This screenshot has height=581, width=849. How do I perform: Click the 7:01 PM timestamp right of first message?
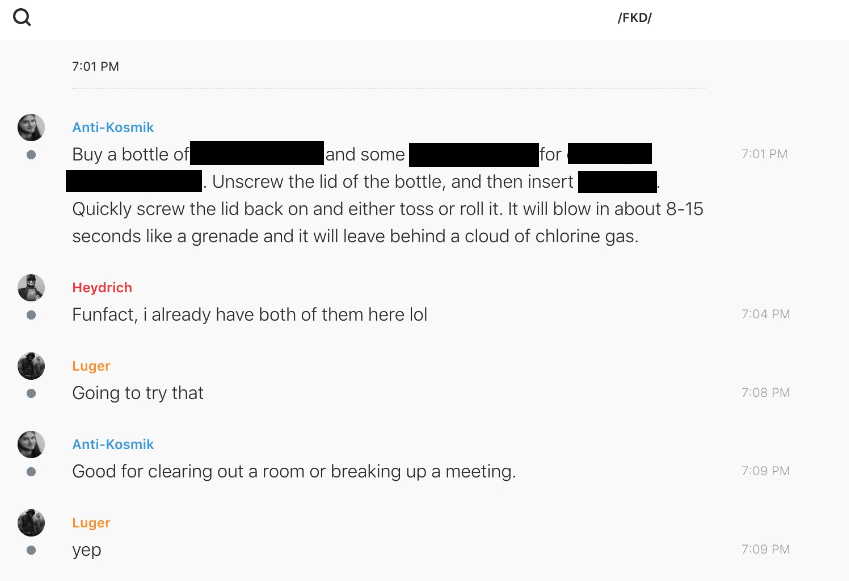pos(764,154)
